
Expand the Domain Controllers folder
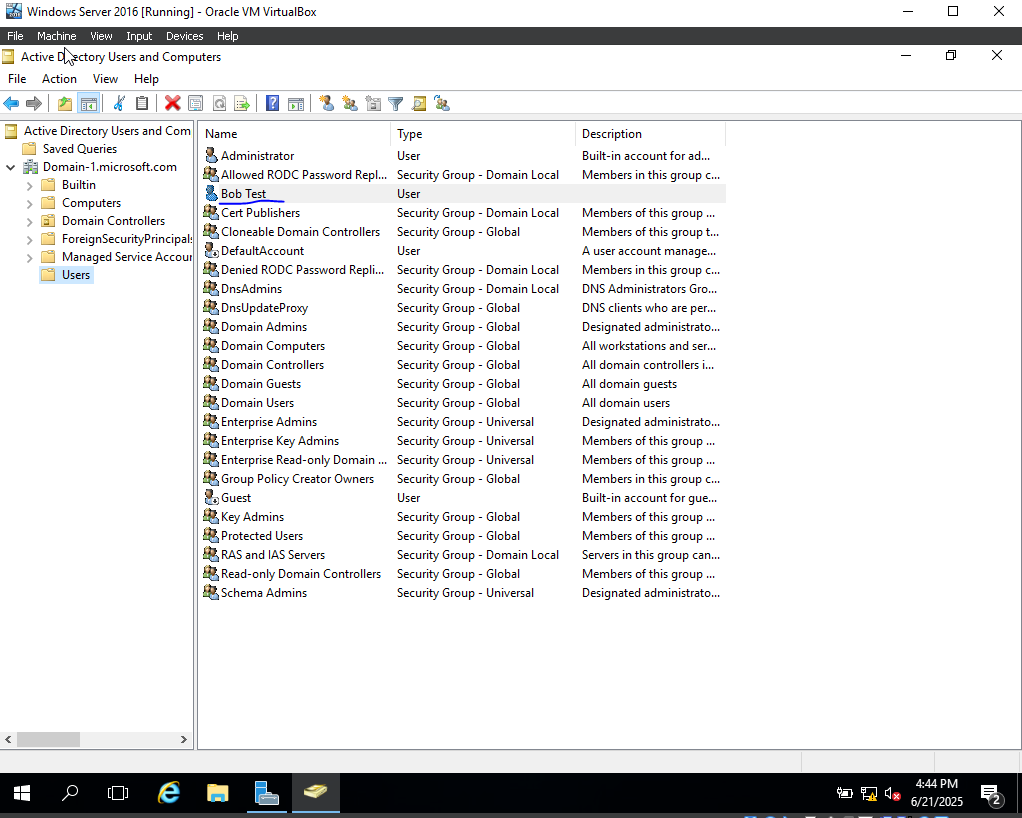click(29, 222)
